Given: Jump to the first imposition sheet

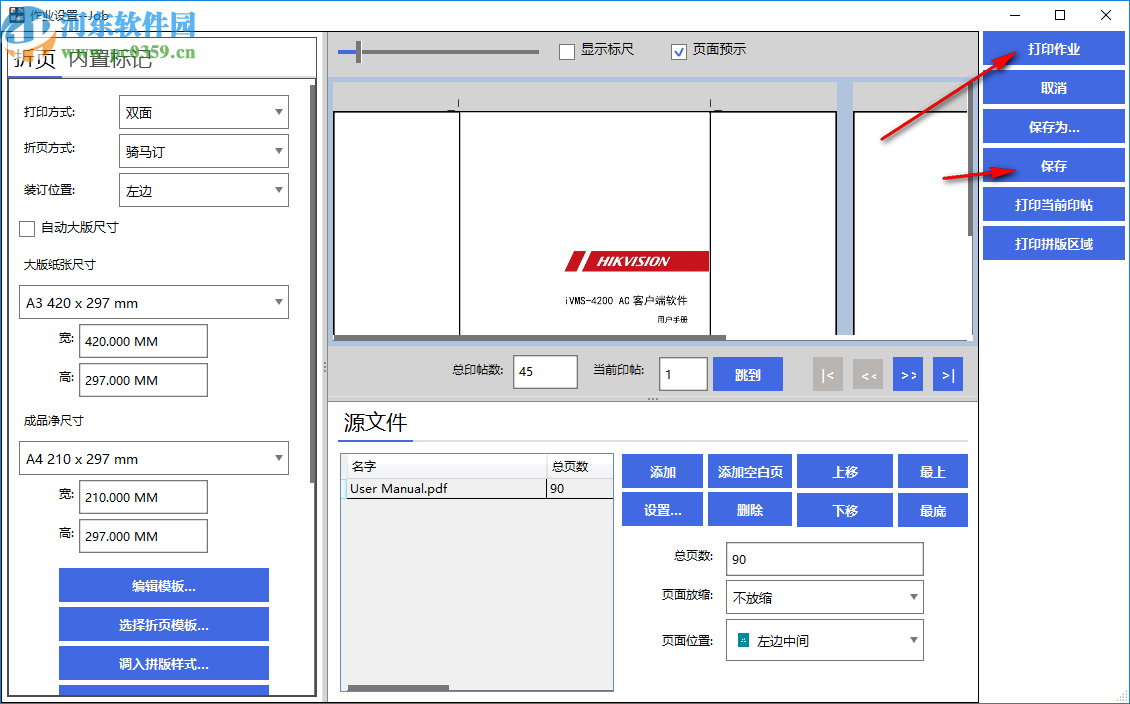Looking at the screenshot, I should 827,373.
